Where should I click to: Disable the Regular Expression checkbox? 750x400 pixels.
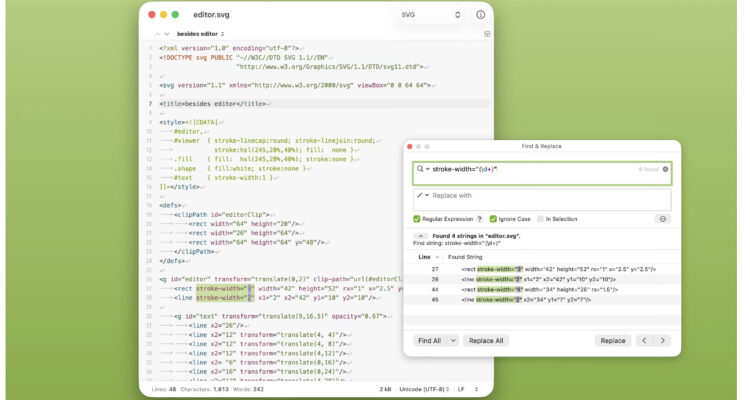click(x=417, y=218)
